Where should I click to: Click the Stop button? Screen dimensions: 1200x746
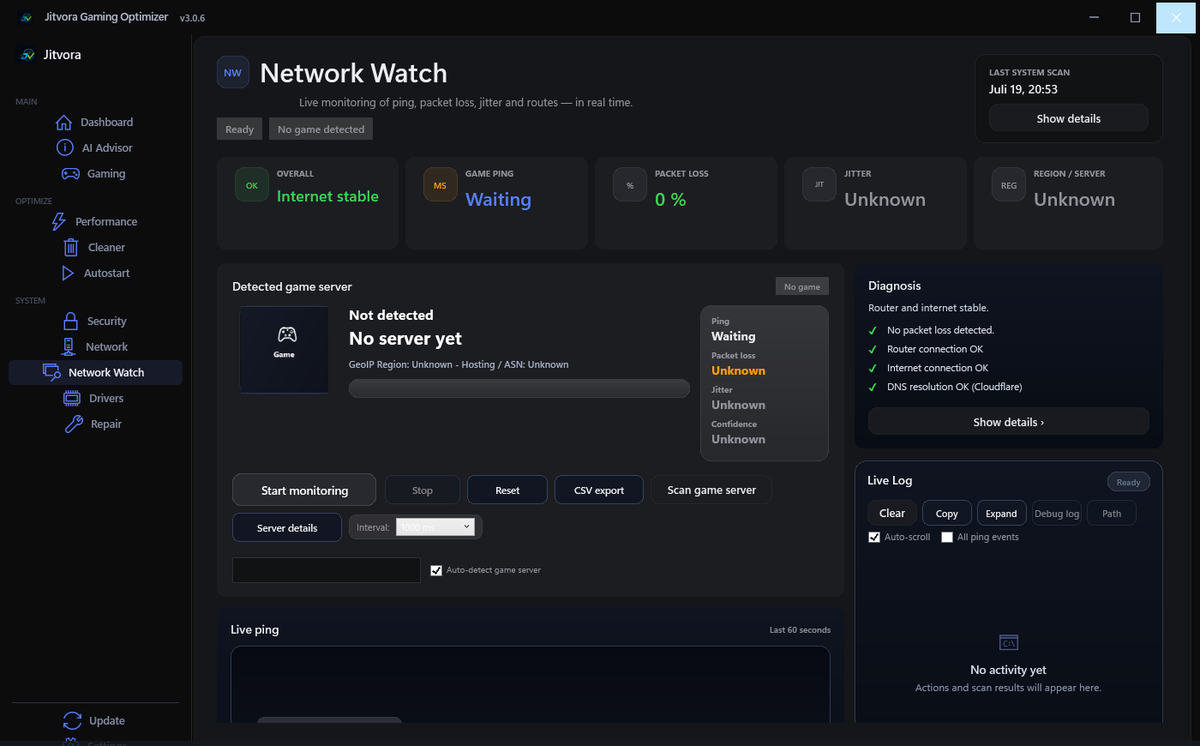click(422, 490)
